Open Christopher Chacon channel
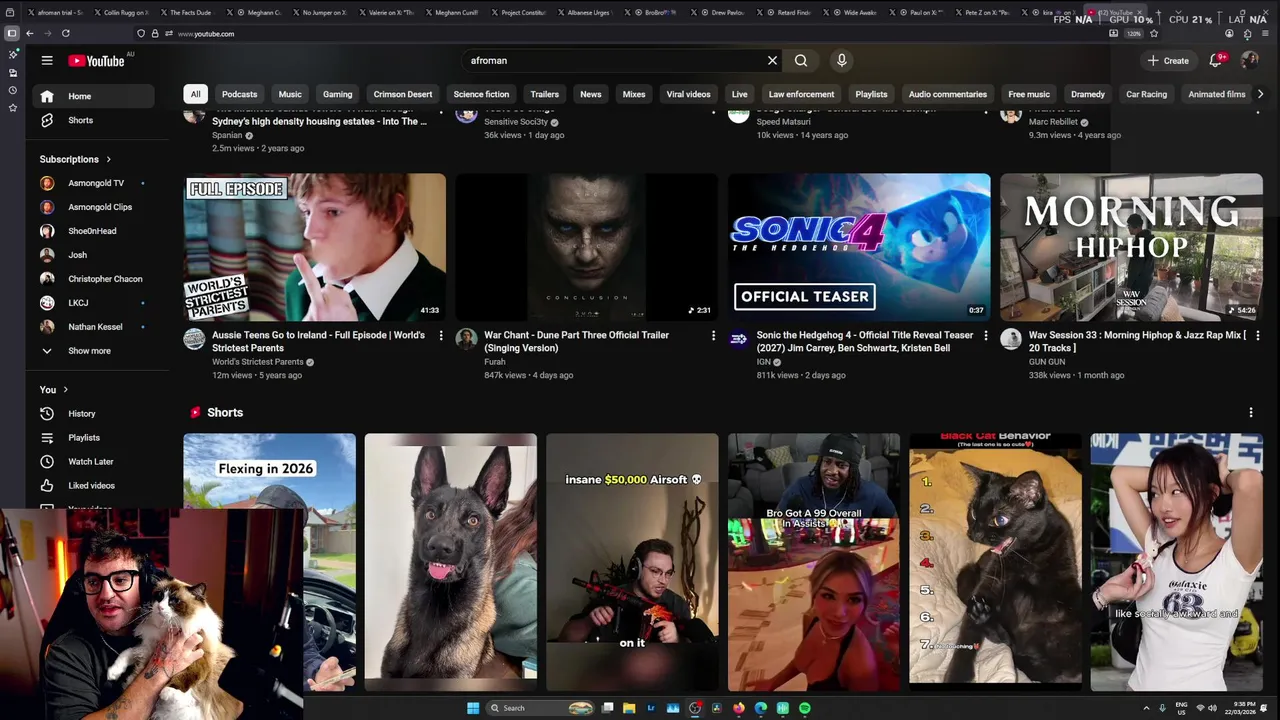1280x720 pixels. [92, 279]
